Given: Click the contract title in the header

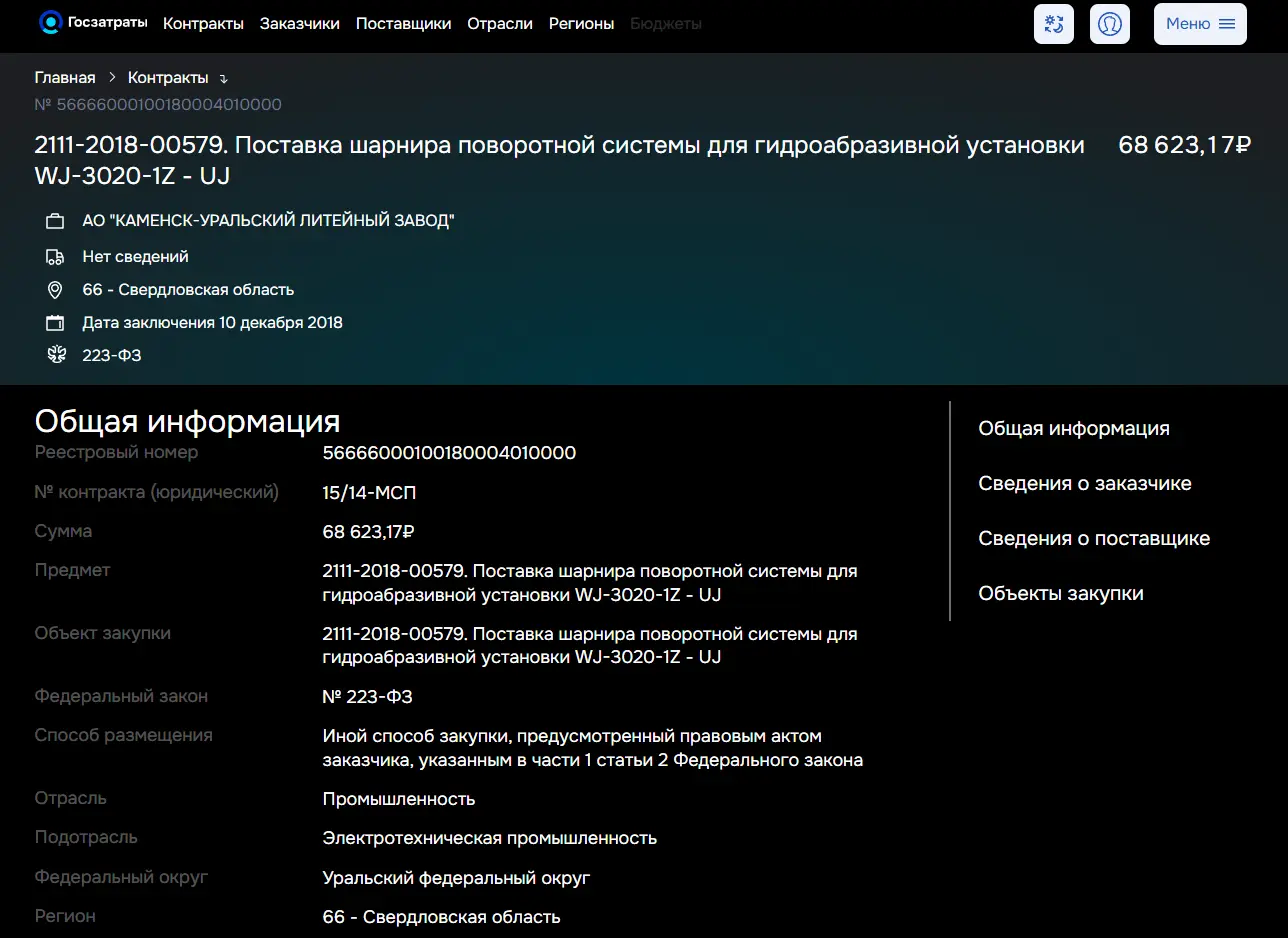Looking at the screenshot, I should pos(560,160).
